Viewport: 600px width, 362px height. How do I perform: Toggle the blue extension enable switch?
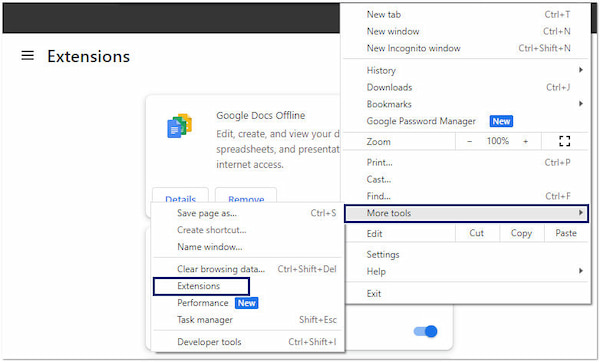pyautogui.click(x=426, y=331)
